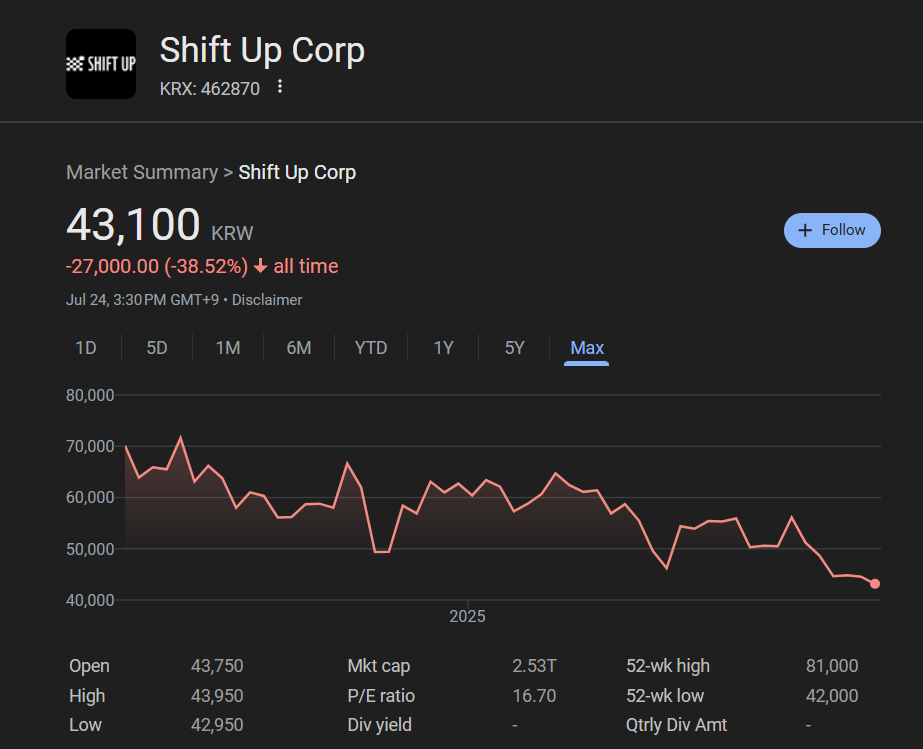Click the High value 43,950
923x749 pixels.
point(217,696)
